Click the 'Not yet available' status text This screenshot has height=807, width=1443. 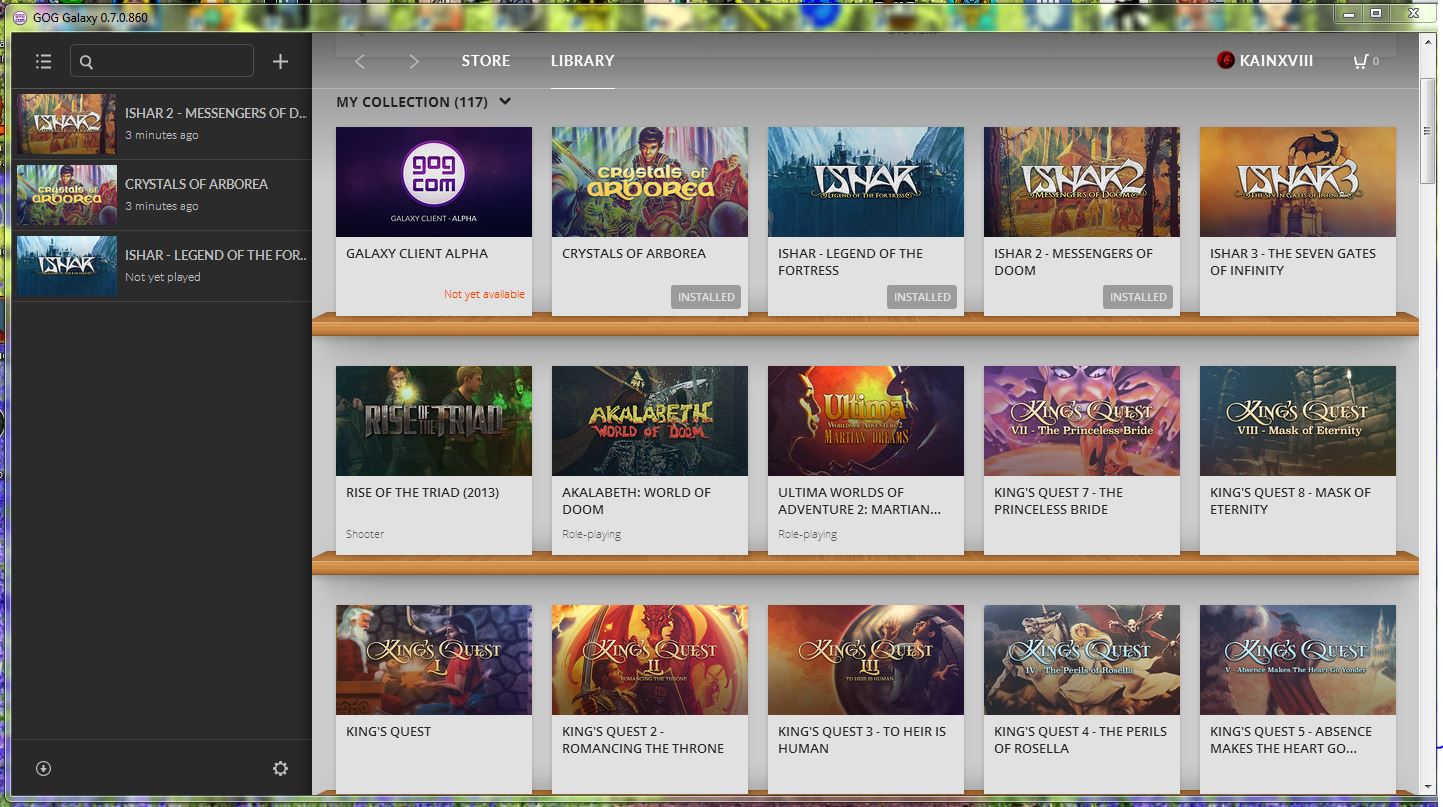point(484,295)
